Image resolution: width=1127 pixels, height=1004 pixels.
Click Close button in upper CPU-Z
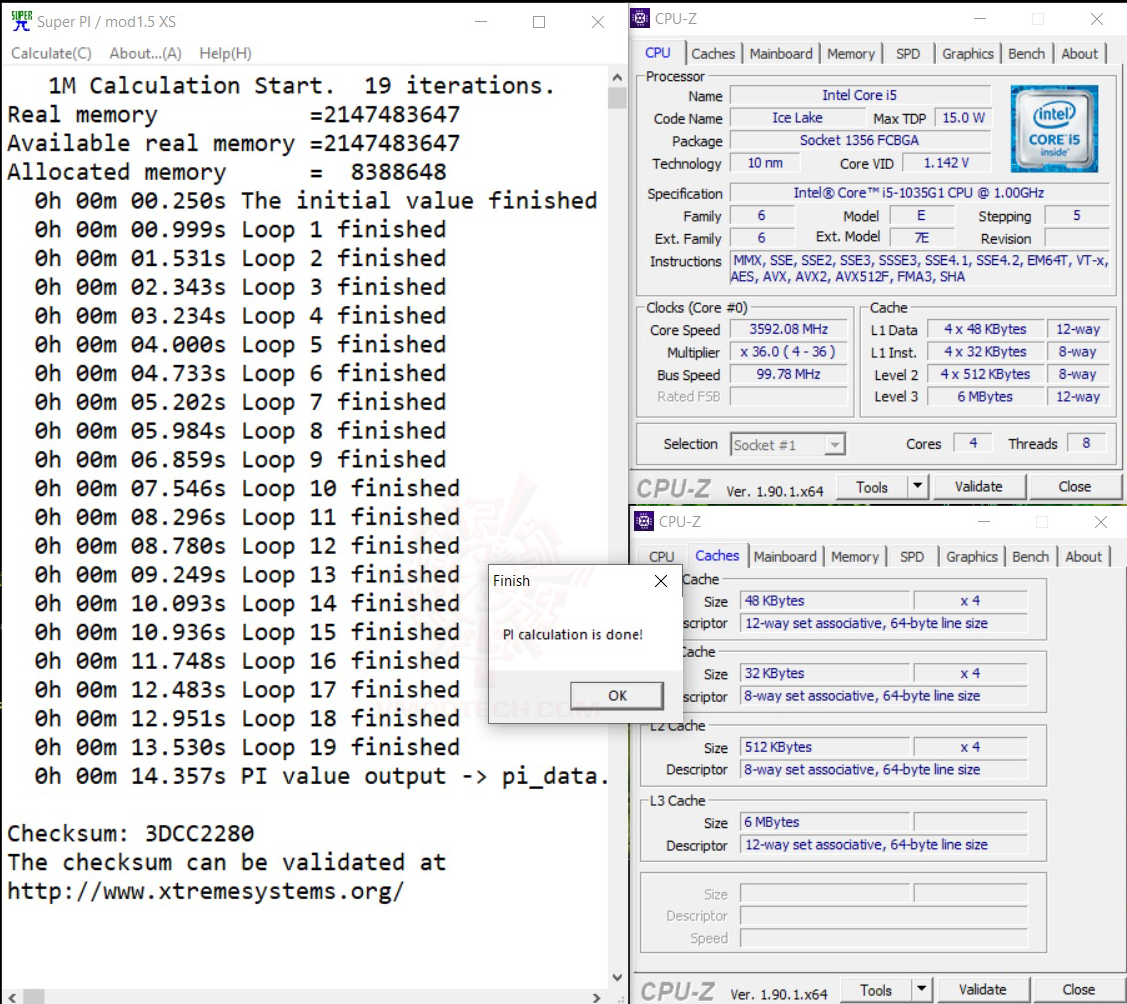(1075, 487)
